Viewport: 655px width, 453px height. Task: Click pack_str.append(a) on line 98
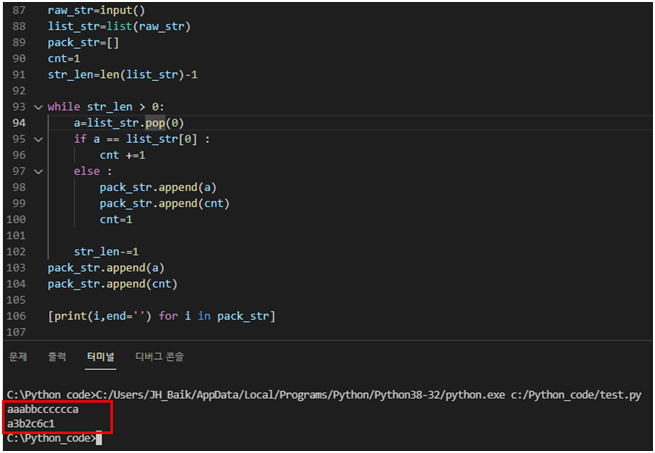click(x=158, y=187)
